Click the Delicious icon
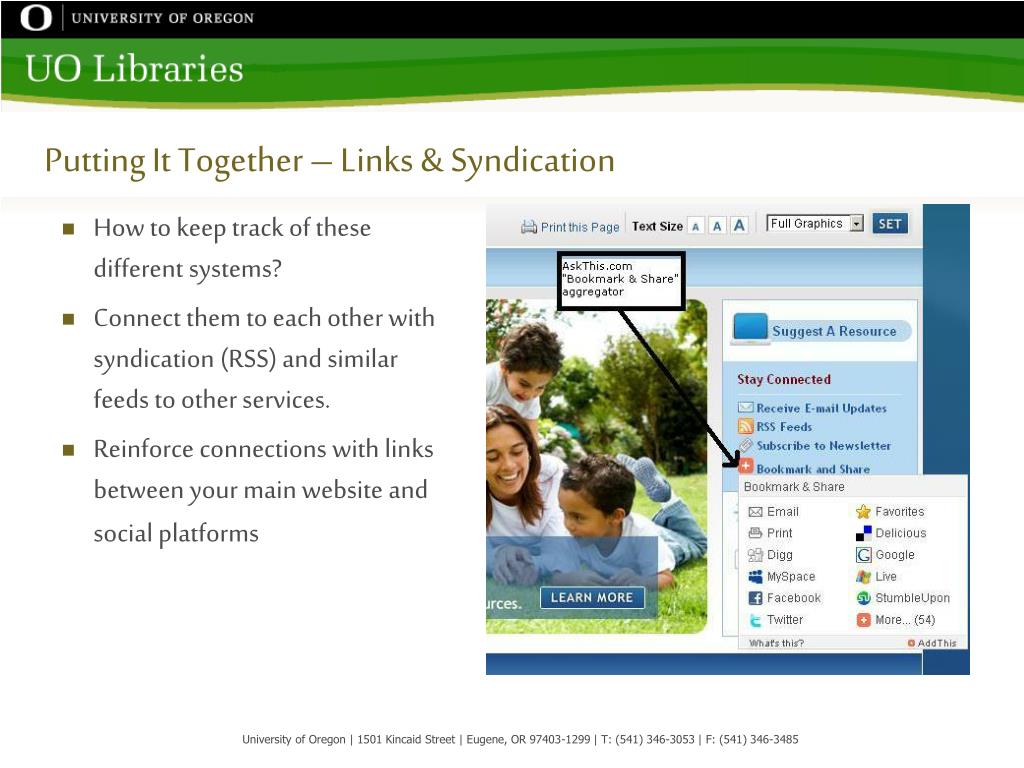Viewport: 1024px width, 768px height. (863, 534)
